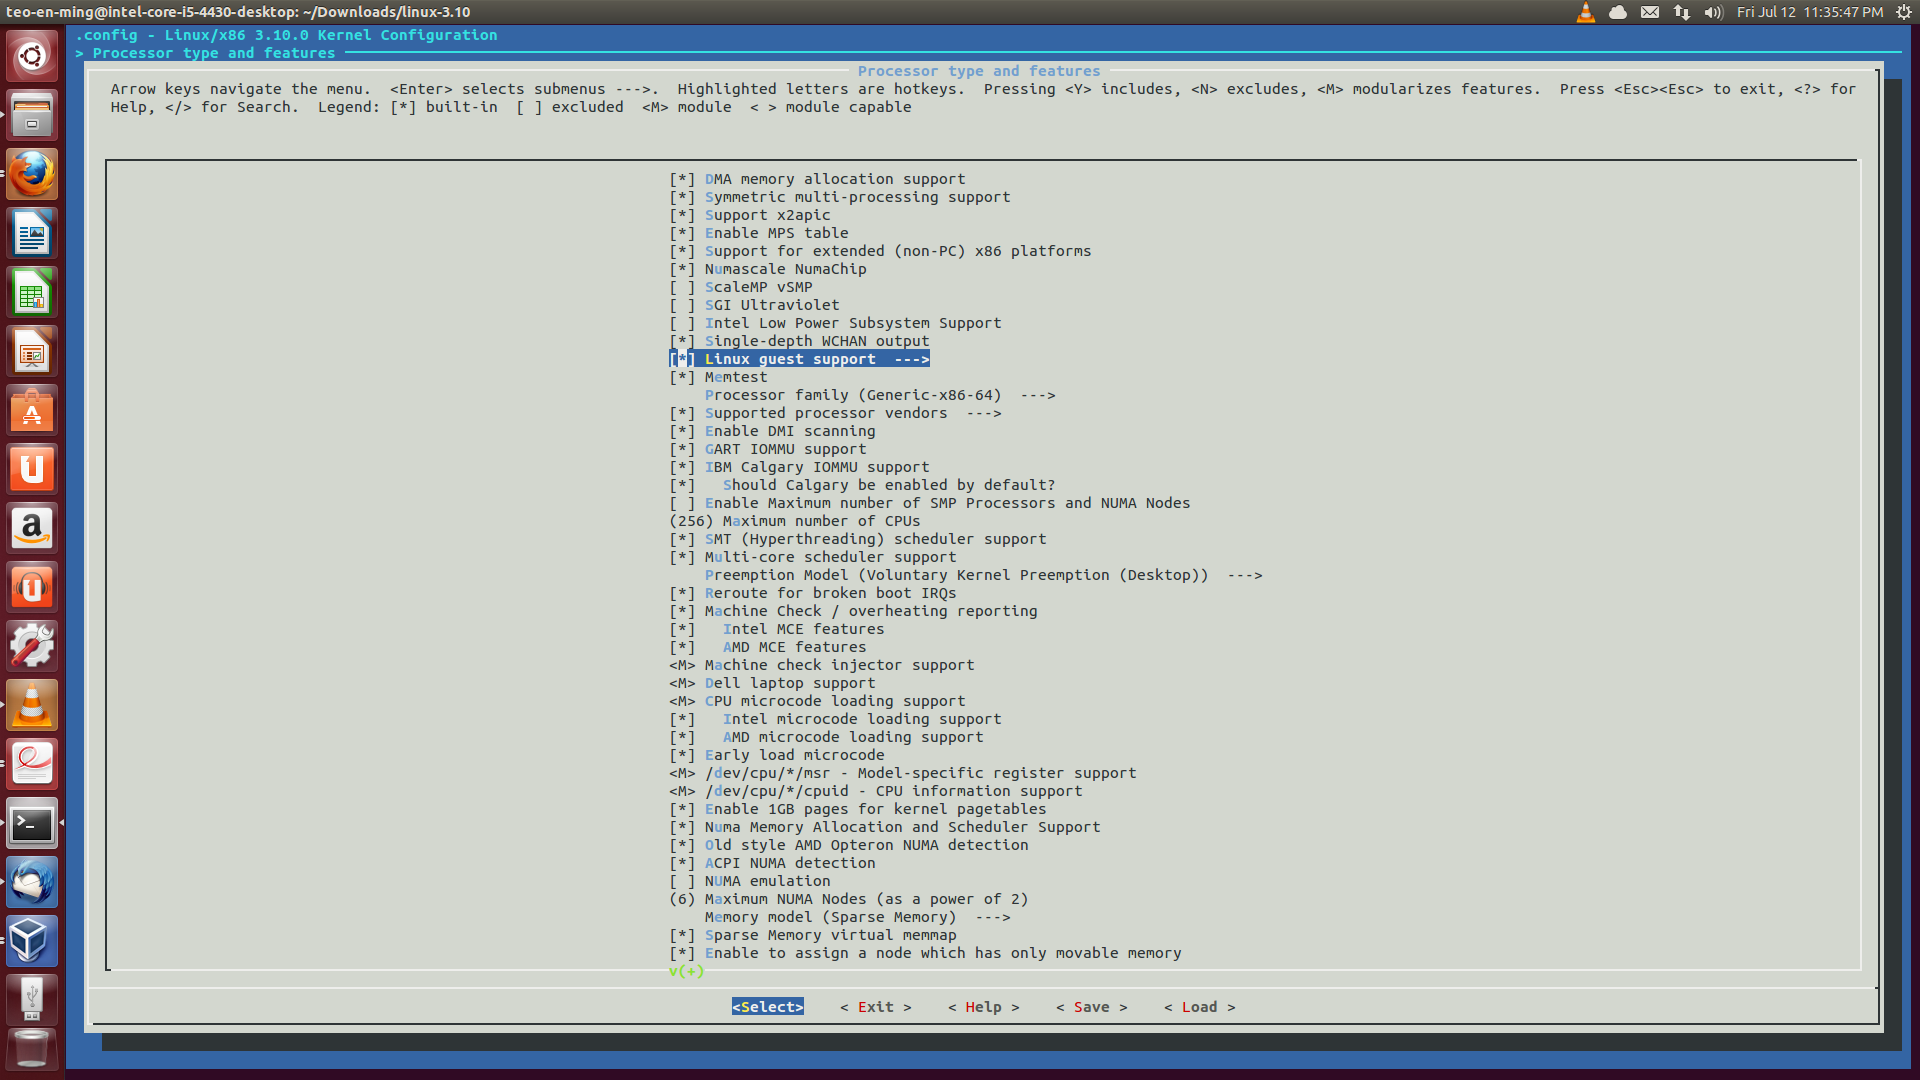Select Supported processor vendors menu entry

point(852,413)
